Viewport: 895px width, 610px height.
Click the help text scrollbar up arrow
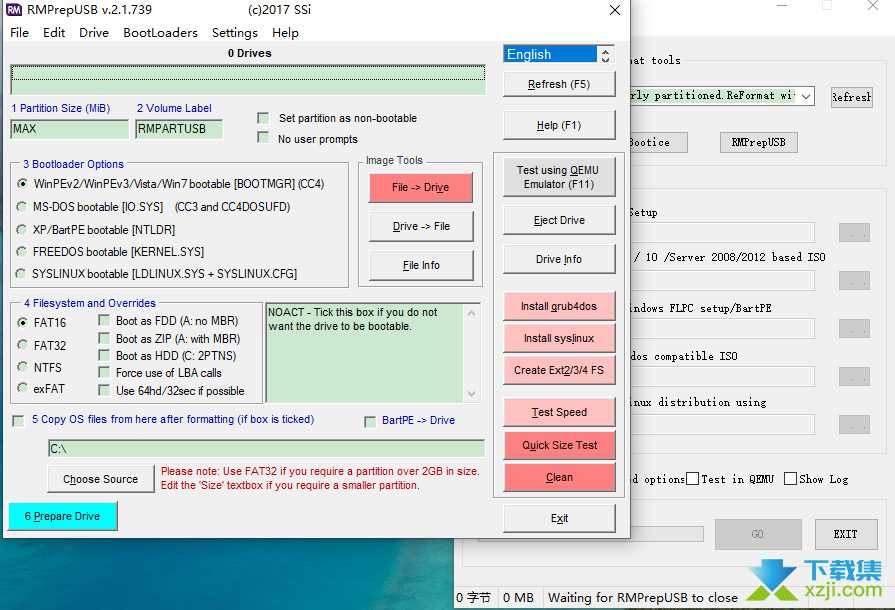pos(471,313)
